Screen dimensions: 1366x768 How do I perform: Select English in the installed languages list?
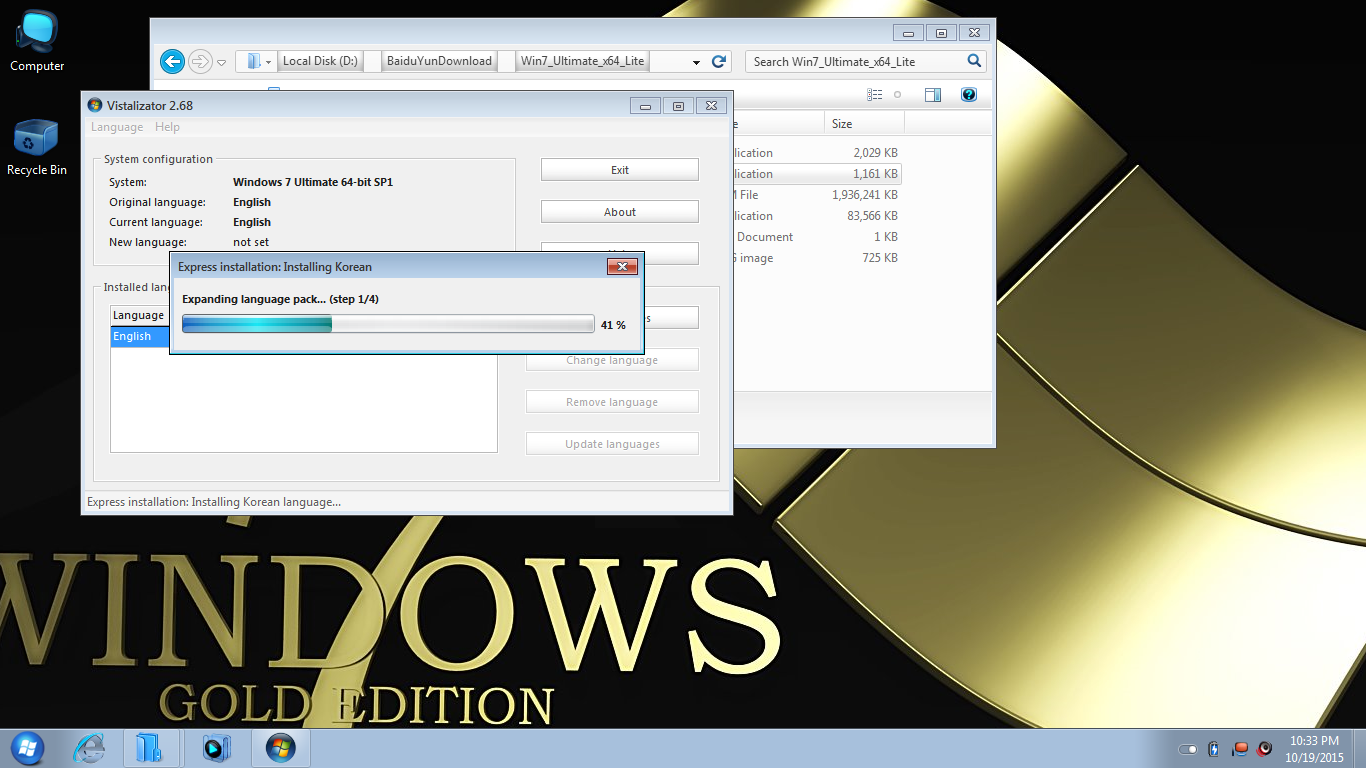[x=140, y=336]
